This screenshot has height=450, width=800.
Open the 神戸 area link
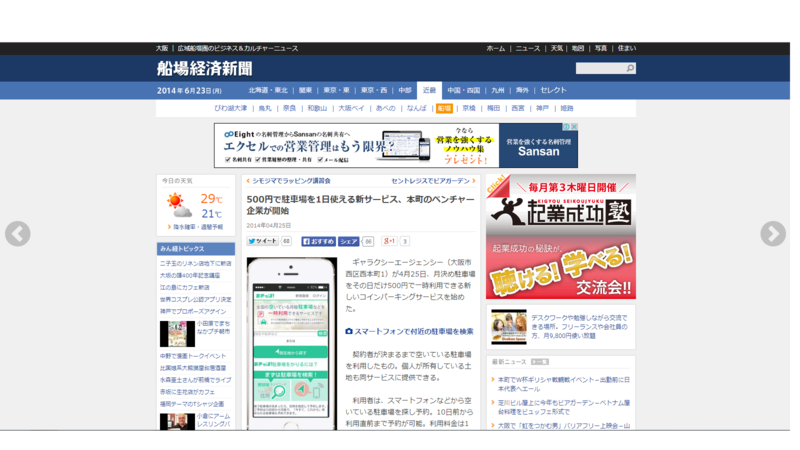point(542,108)
